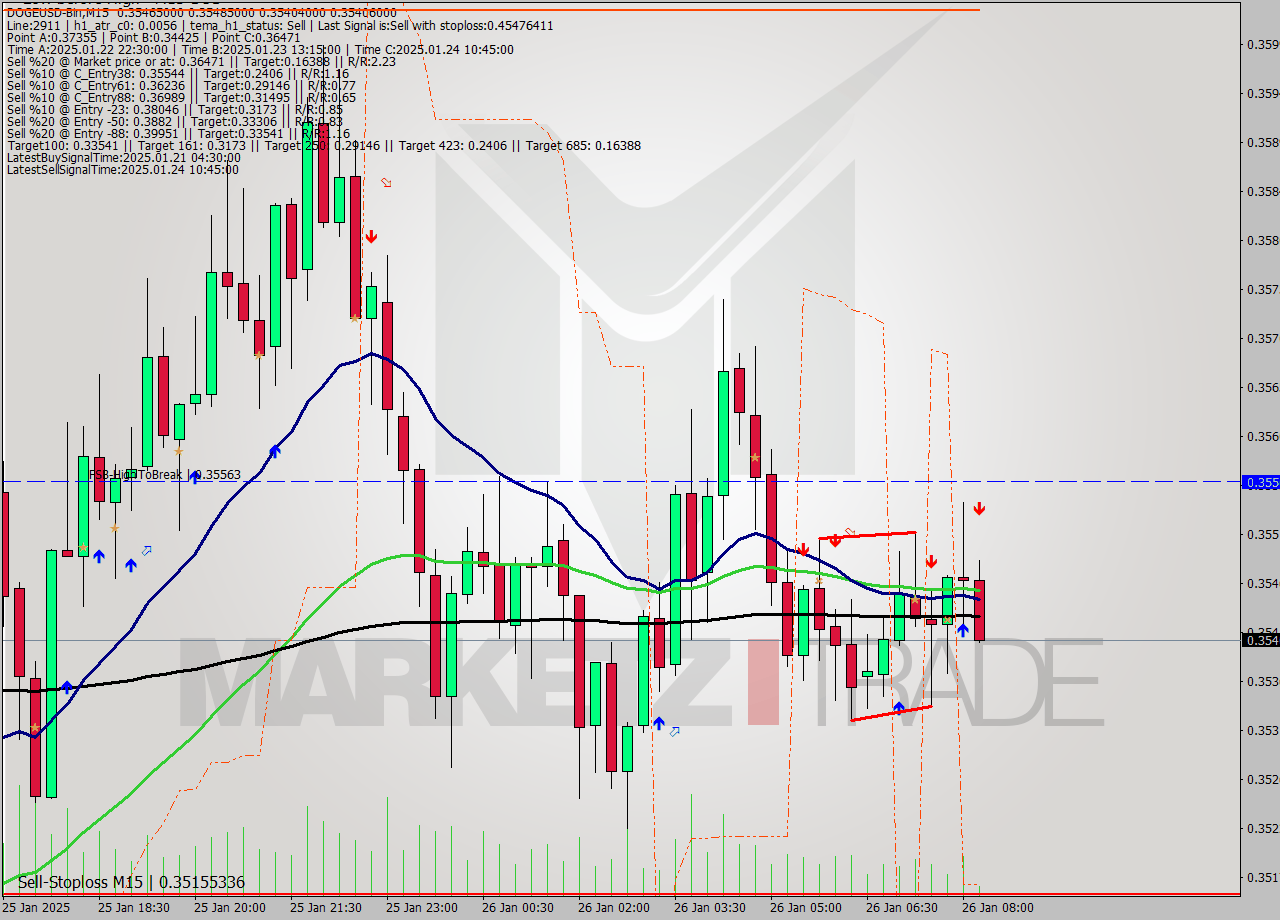
Task: Select the '26 Jan 02:00' time axis label
Action: (x=614, y=908)
